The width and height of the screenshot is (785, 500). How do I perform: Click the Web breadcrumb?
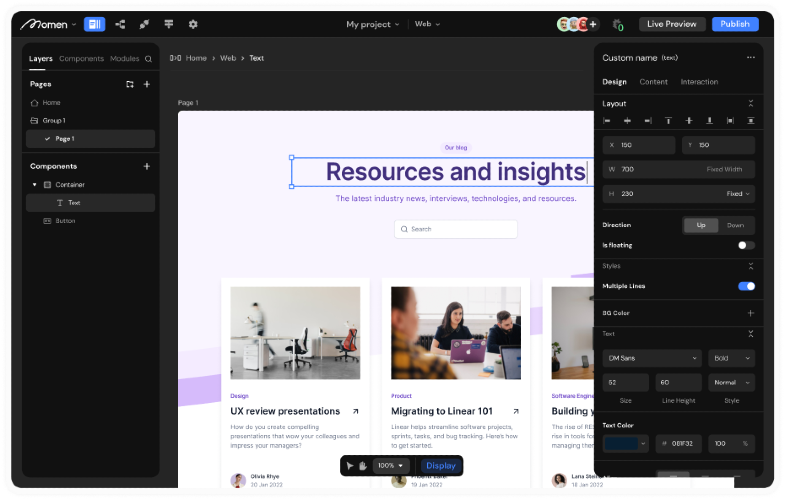point(228,58)
